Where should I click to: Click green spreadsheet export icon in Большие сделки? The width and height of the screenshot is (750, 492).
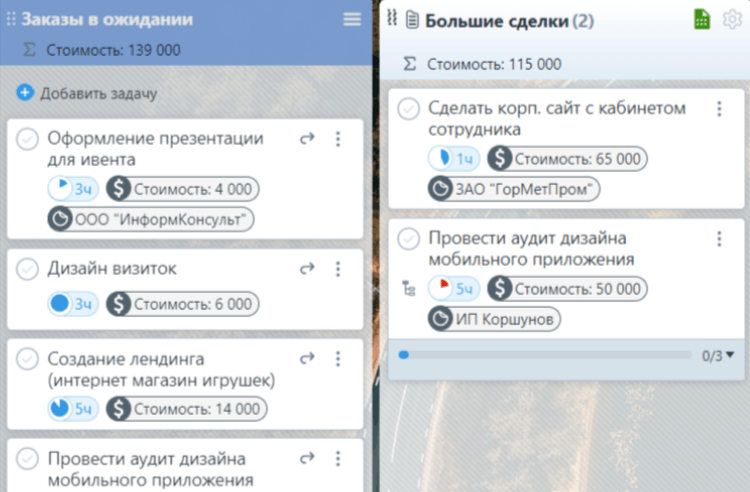pyautogui.click(x=702, y=19)
